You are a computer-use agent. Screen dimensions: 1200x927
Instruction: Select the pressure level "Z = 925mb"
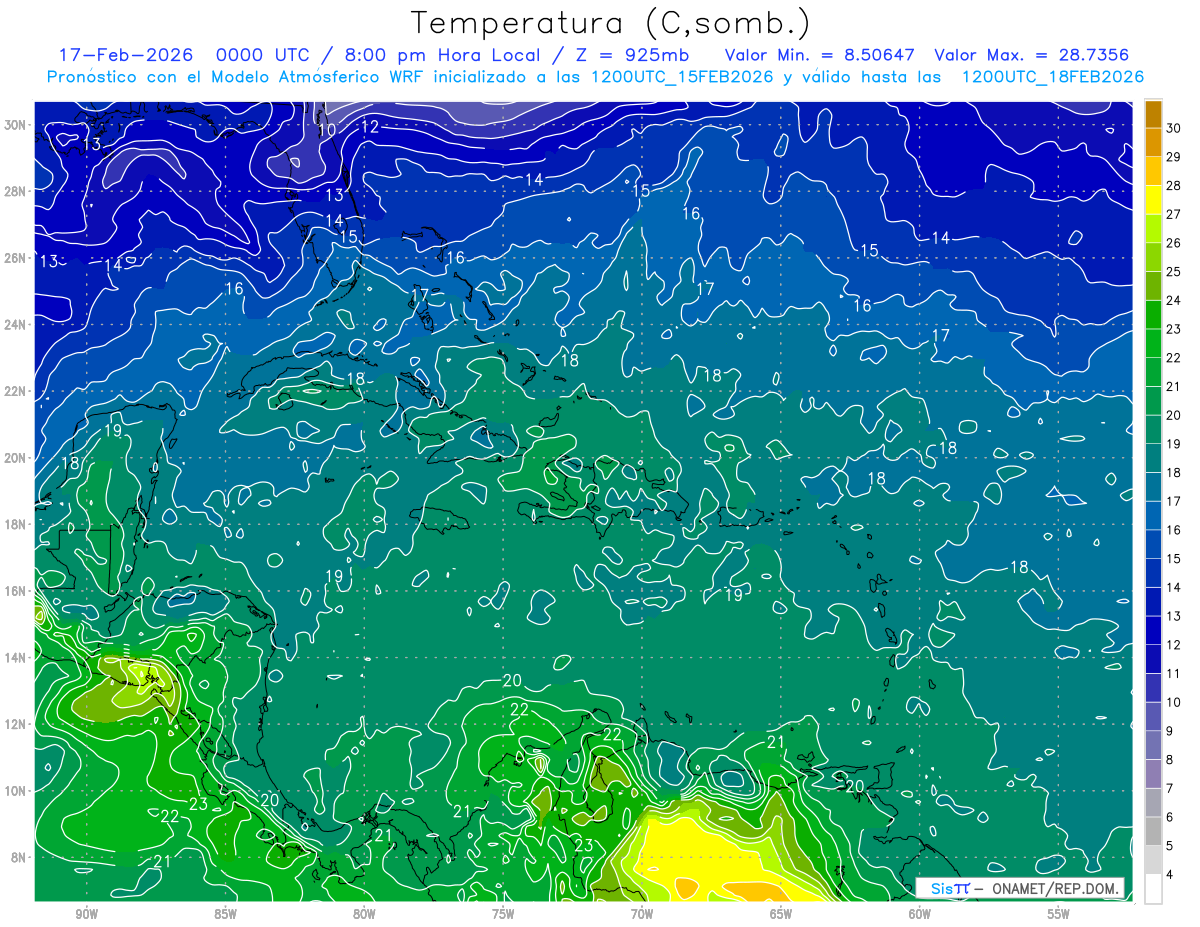[x=630, y=55]
